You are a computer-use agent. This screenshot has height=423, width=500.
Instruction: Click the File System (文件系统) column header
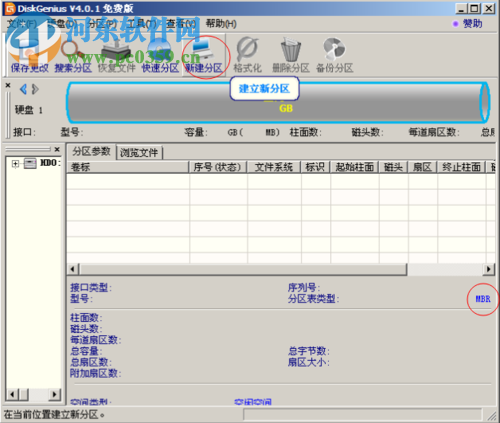(274, 167)
